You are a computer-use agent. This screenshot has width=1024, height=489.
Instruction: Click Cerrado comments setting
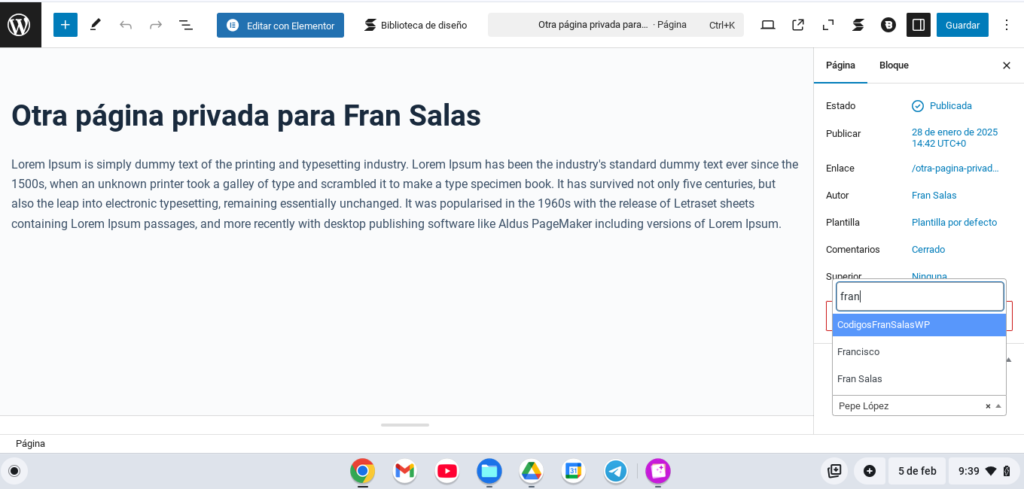pos(928,249)
